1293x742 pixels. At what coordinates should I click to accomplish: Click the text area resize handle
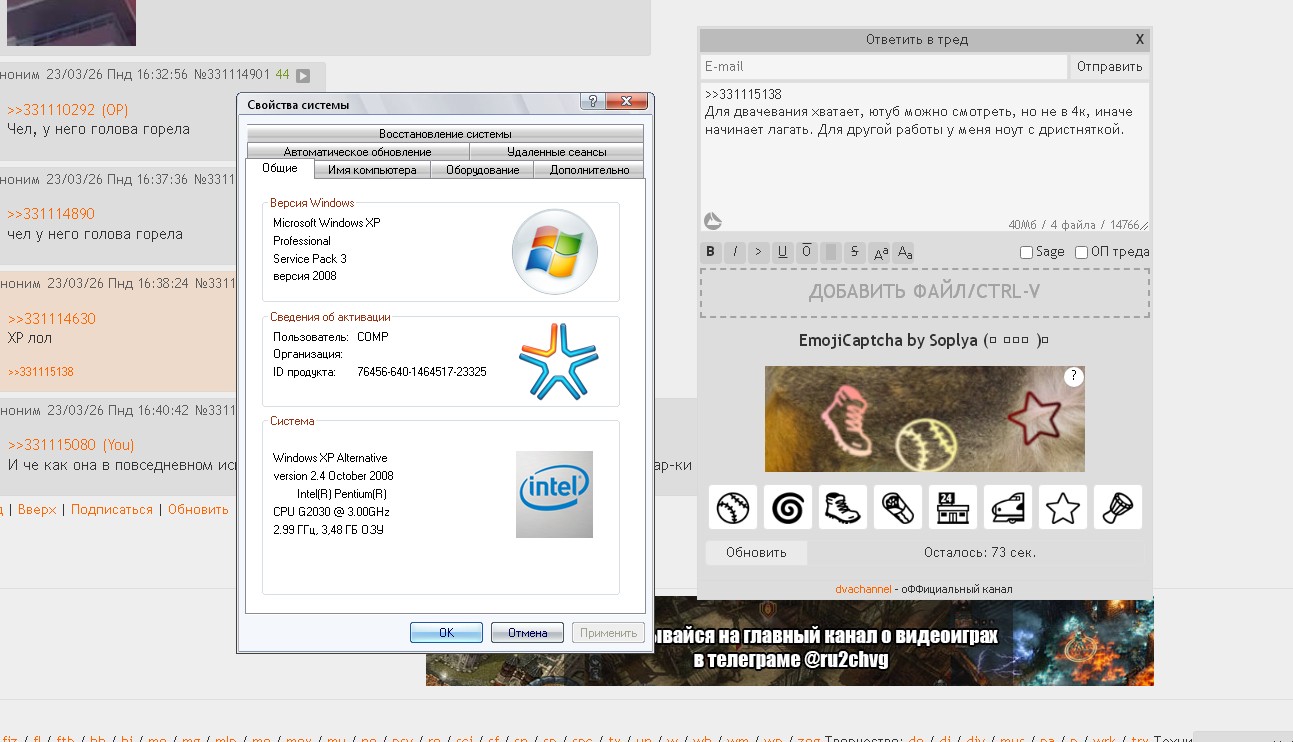point(1144,226)
